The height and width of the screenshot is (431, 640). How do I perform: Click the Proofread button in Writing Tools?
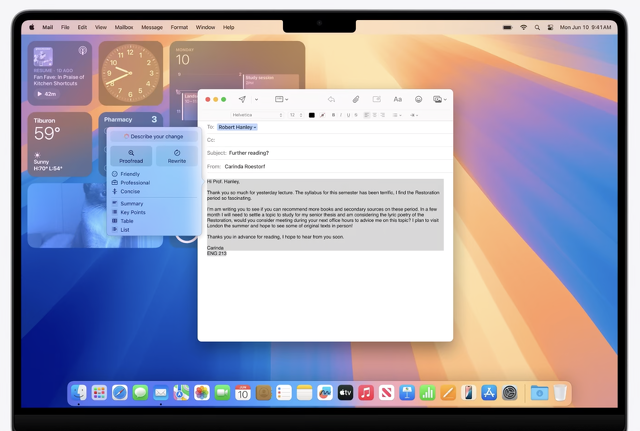(x=131, y=156)
